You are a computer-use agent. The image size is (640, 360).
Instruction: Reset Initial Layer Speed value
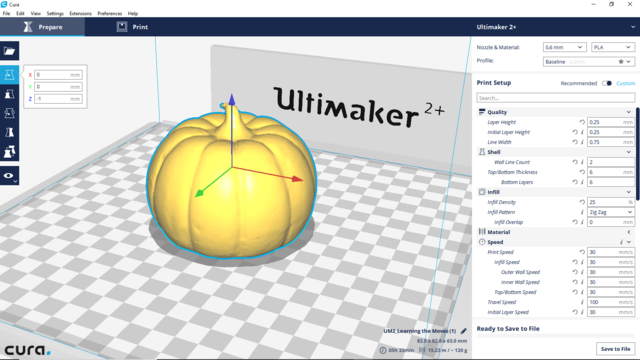pos(575,312)
